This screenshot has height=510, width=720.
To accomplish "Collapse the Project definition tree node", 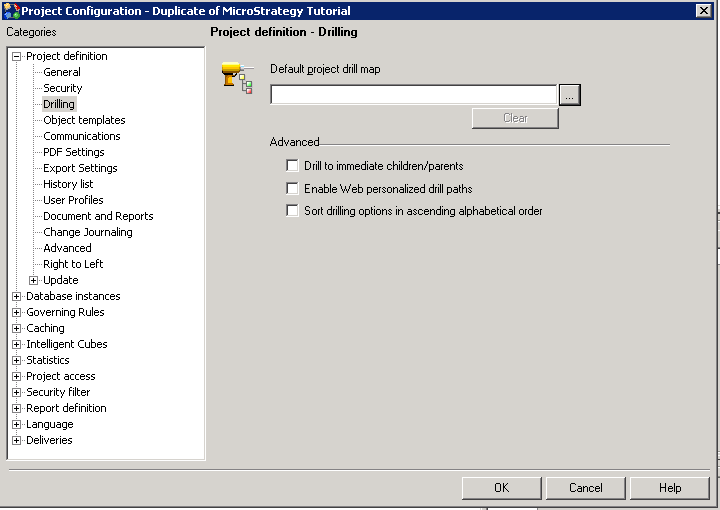I will coord(17,56).
